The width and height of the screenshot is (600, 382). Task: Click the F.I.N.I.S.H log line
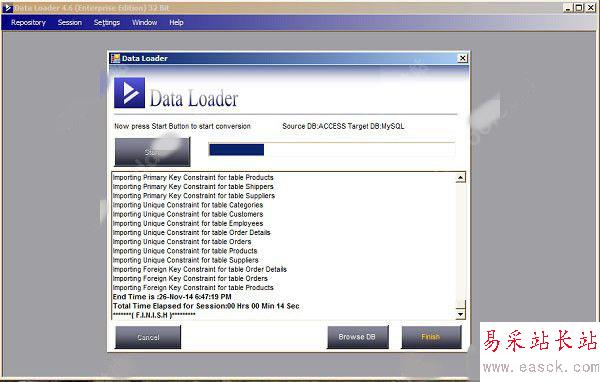click(x=154, y=315)
